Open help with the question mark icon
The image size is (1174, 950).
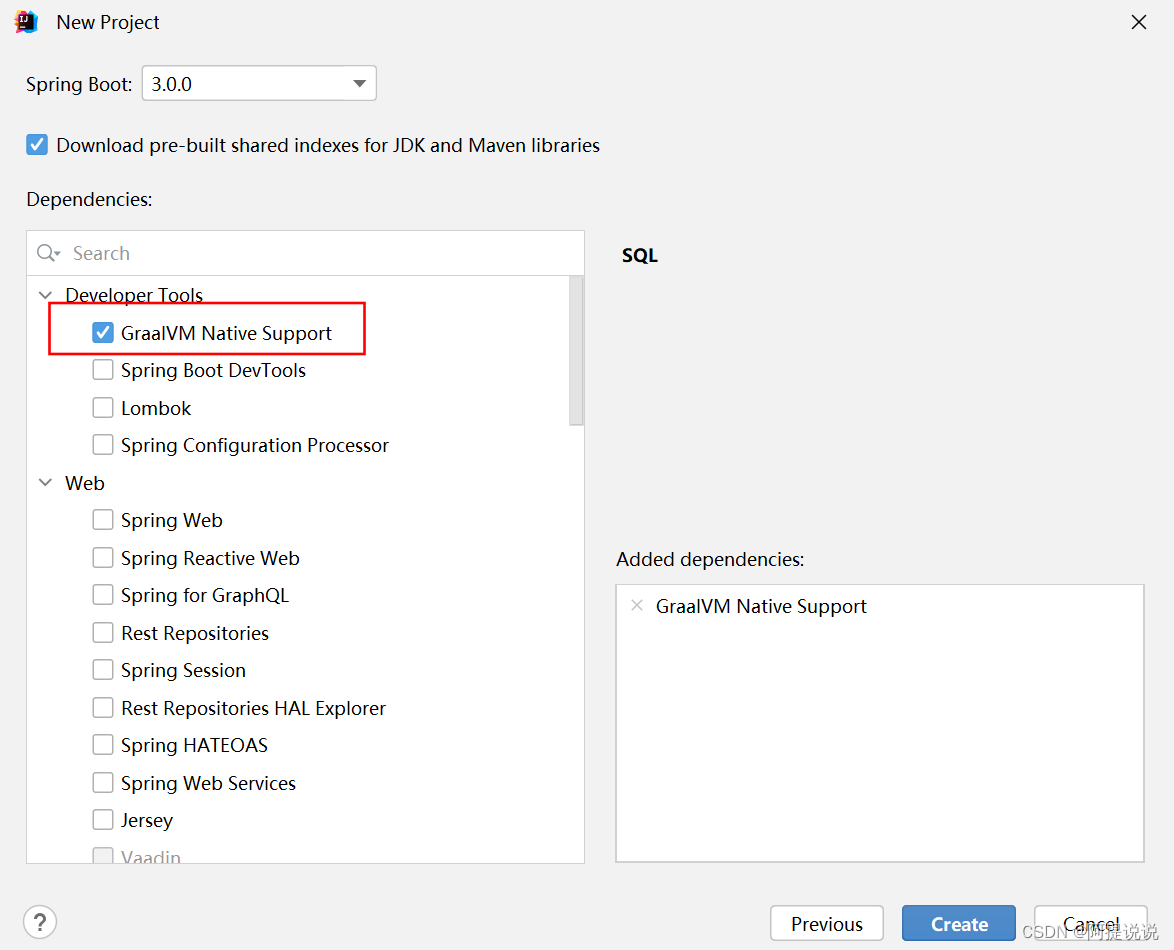click(40, 922)
